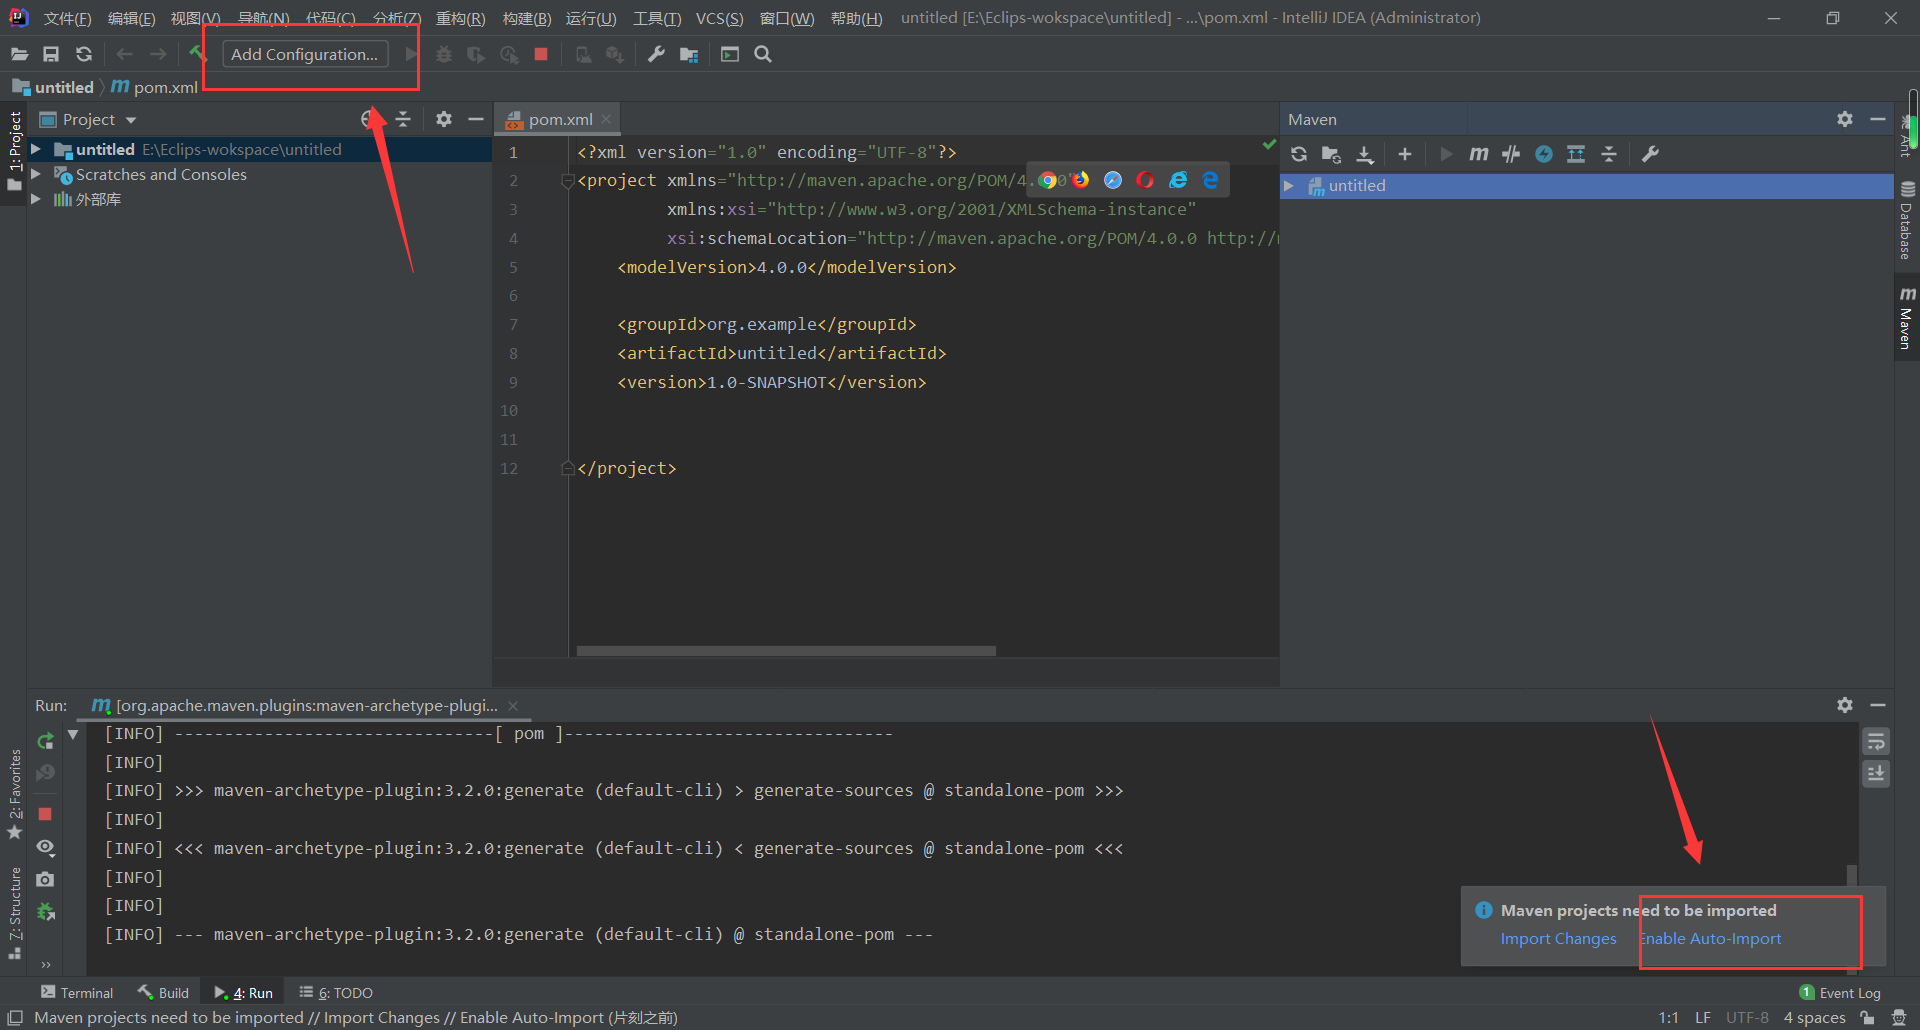The width and height of the screenshot is (1920, 1030).
Task: Open the 编辑(E) menu
Action: pyautogui.click(x=132, y=18)
